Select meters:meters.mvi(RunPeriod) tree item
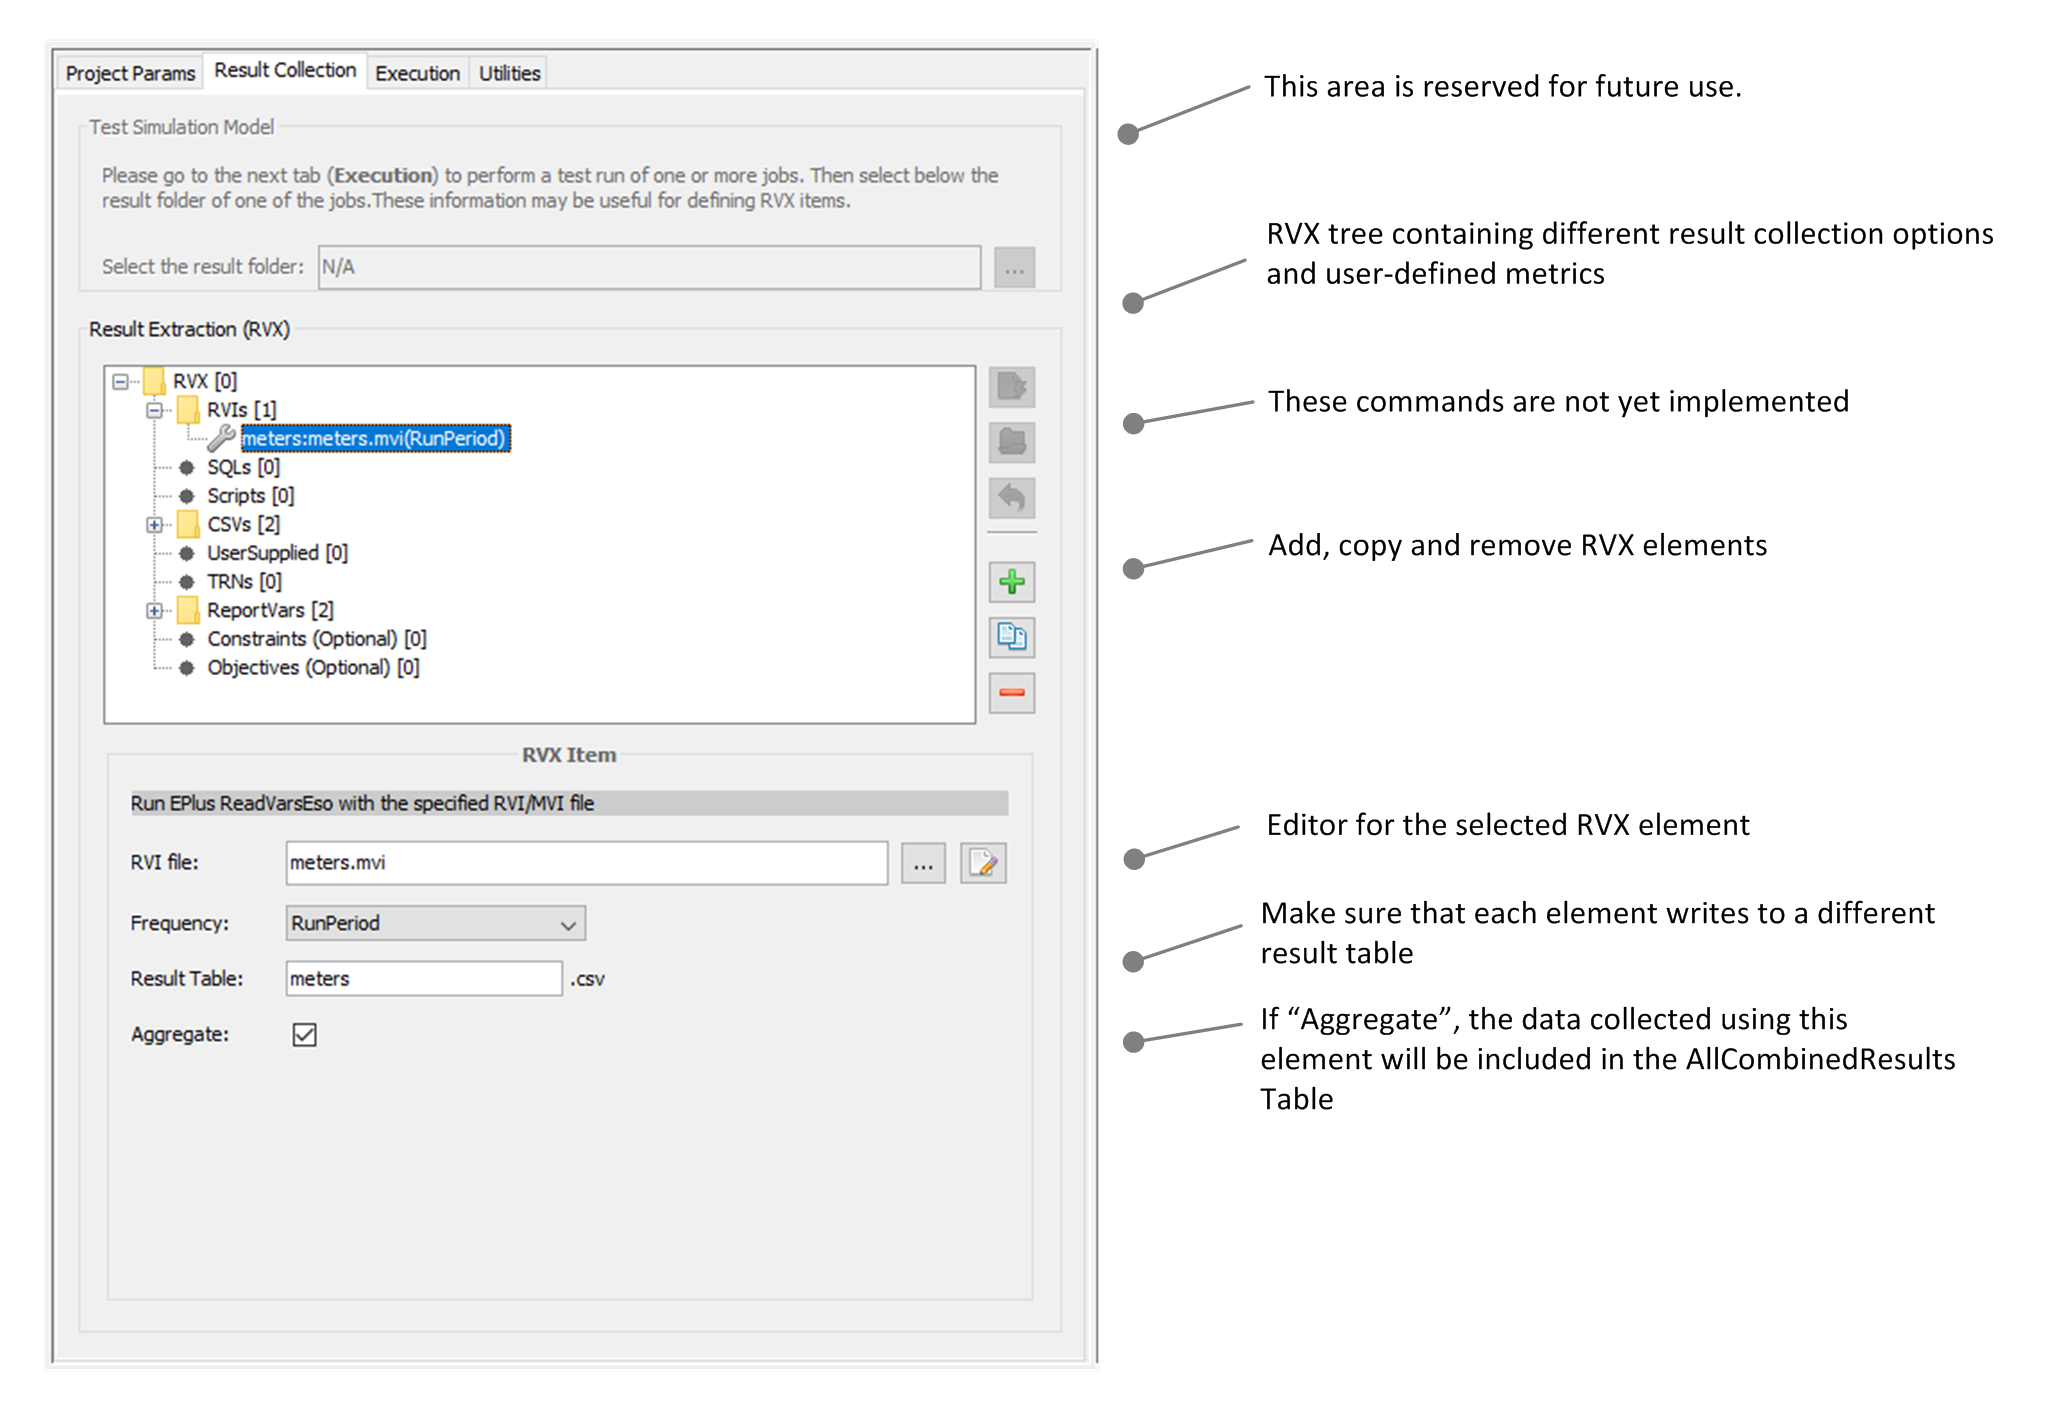2048x1417 pixels. click(x=375, y=438)
